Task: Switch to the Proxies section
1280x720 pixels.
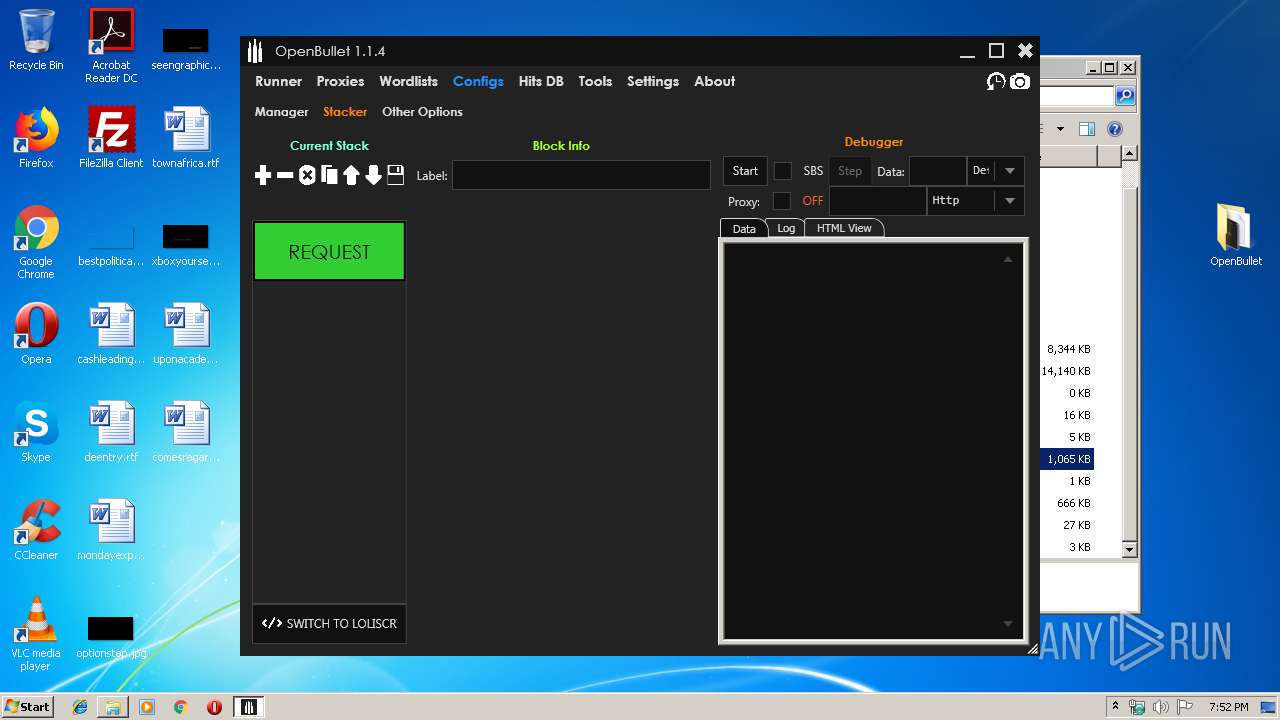Action: click(x=340, y=81)
